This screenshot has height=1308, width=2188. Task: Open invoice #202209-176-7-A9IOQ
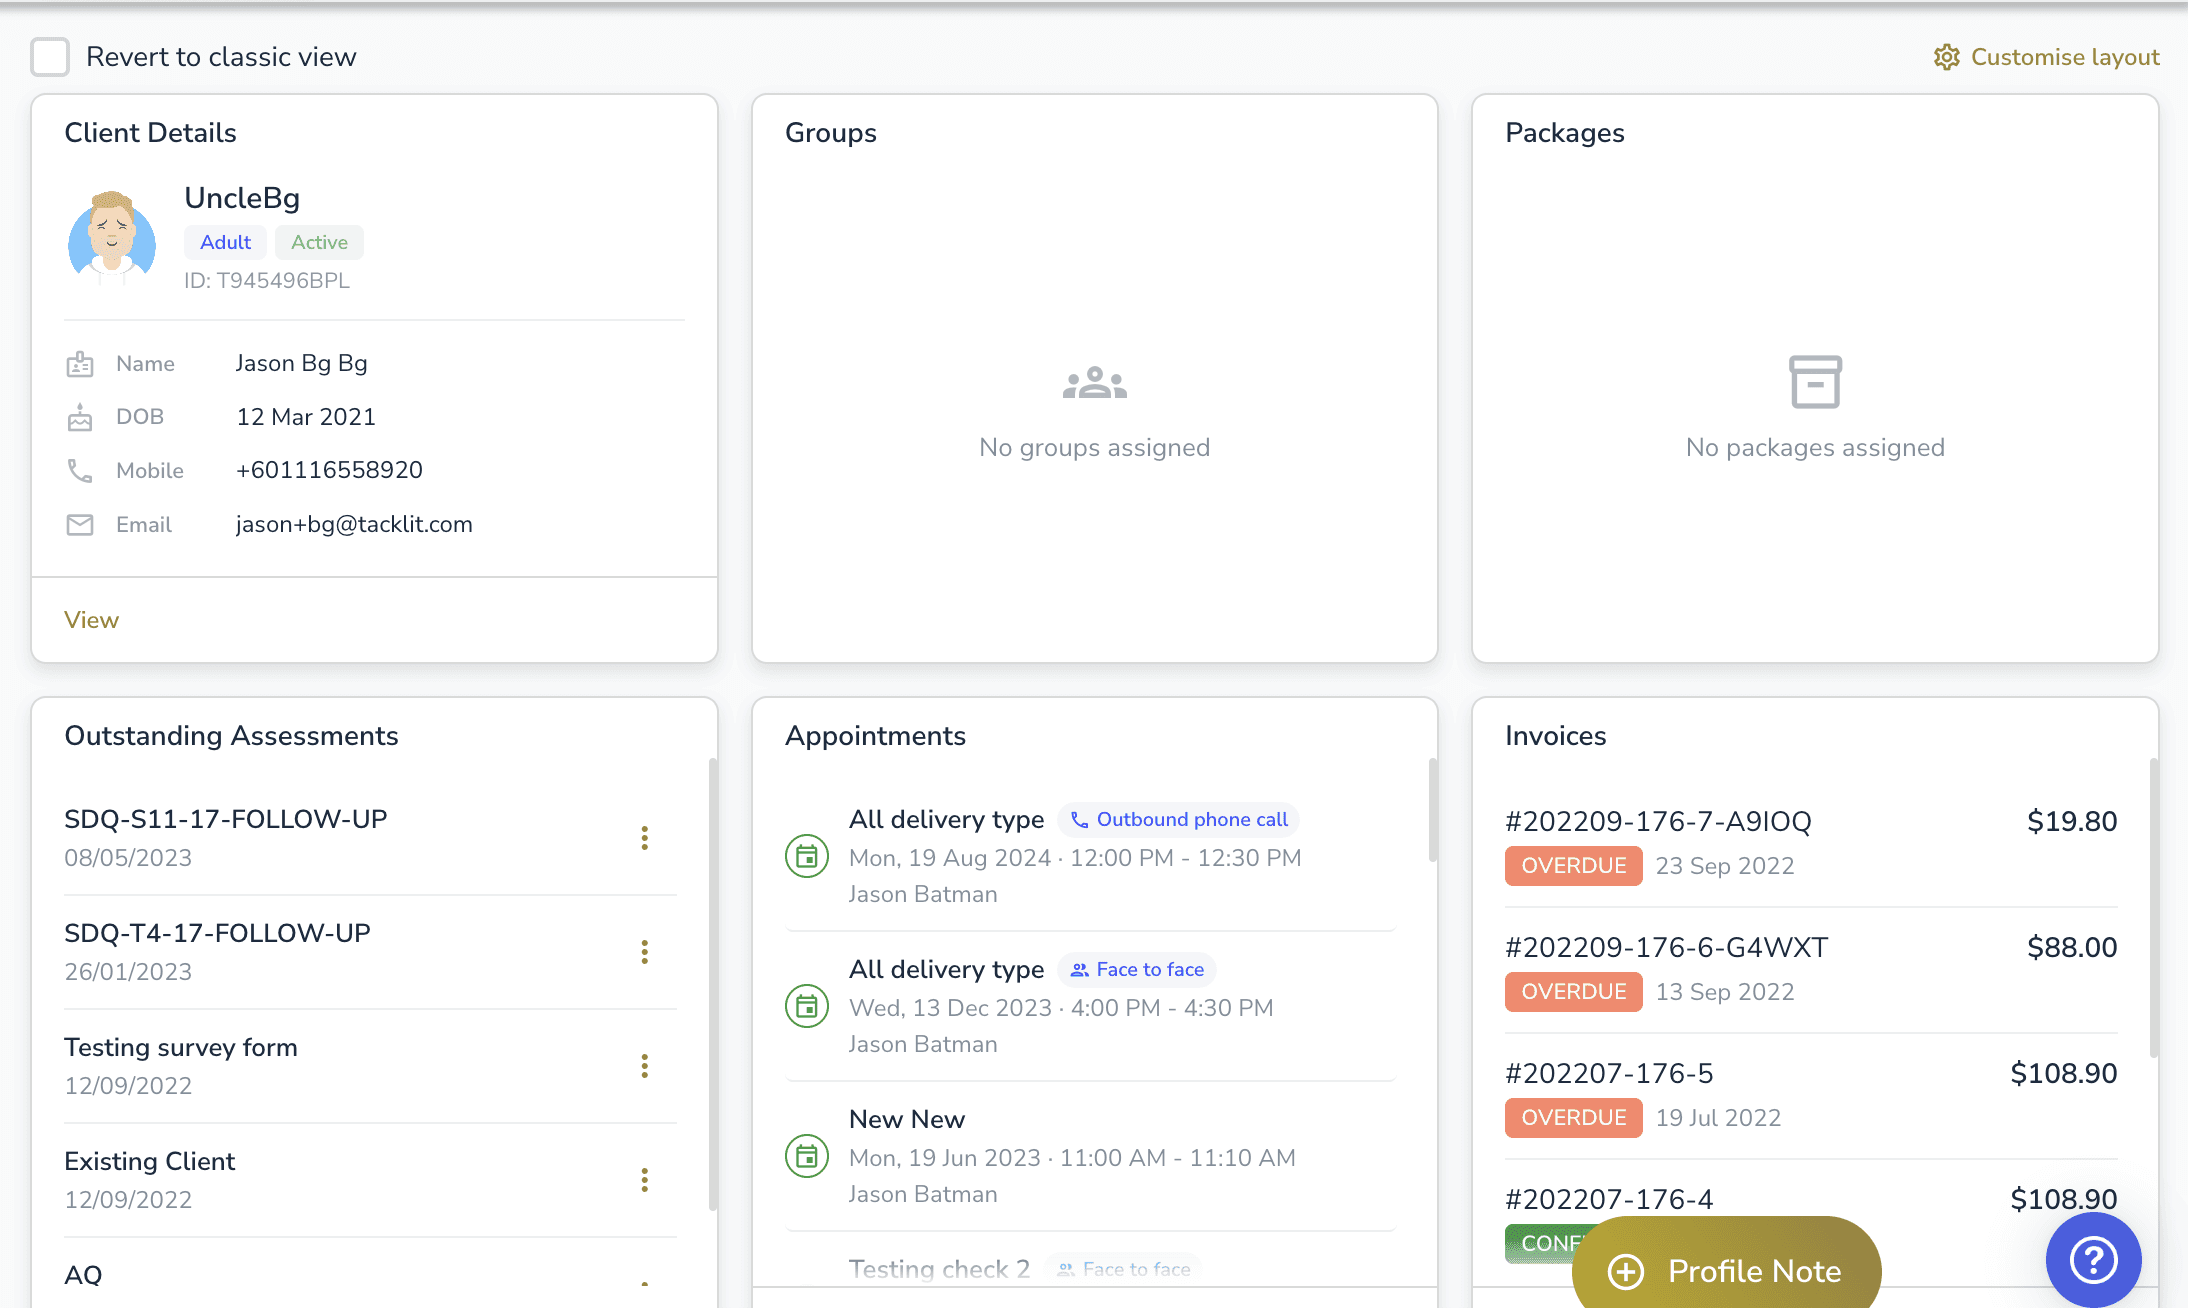(1658, 822)
